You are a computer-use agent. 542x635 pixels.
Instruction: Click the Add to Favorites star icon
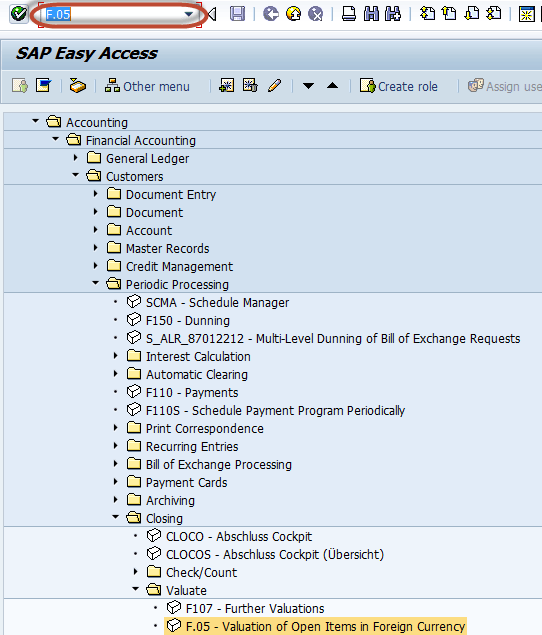pyautogui.click(x=226, y=86)
